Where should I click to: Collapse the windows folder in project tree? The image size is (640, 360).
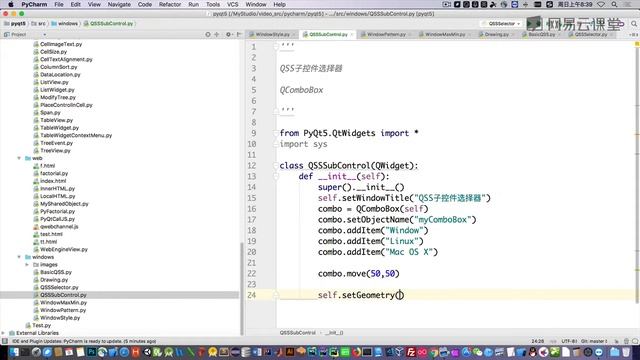pyautogui.click(x=19, y=257)
